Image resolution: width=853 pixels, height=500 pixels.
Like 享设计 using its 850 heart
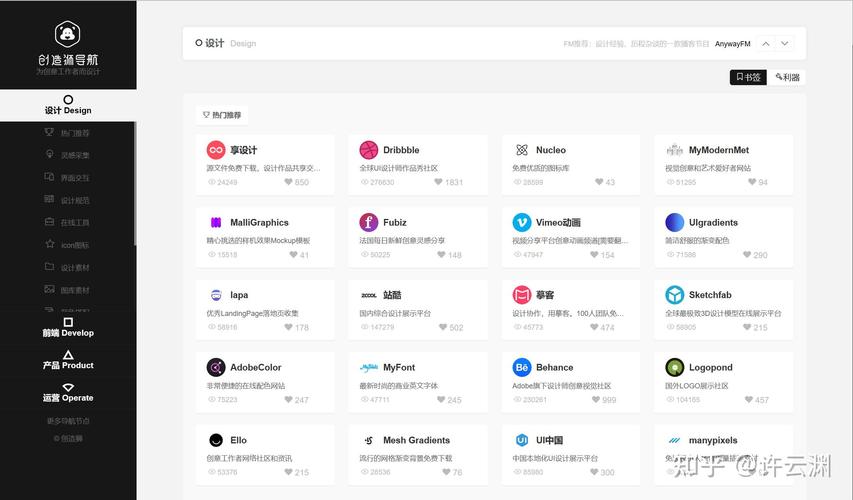point(288,182)
